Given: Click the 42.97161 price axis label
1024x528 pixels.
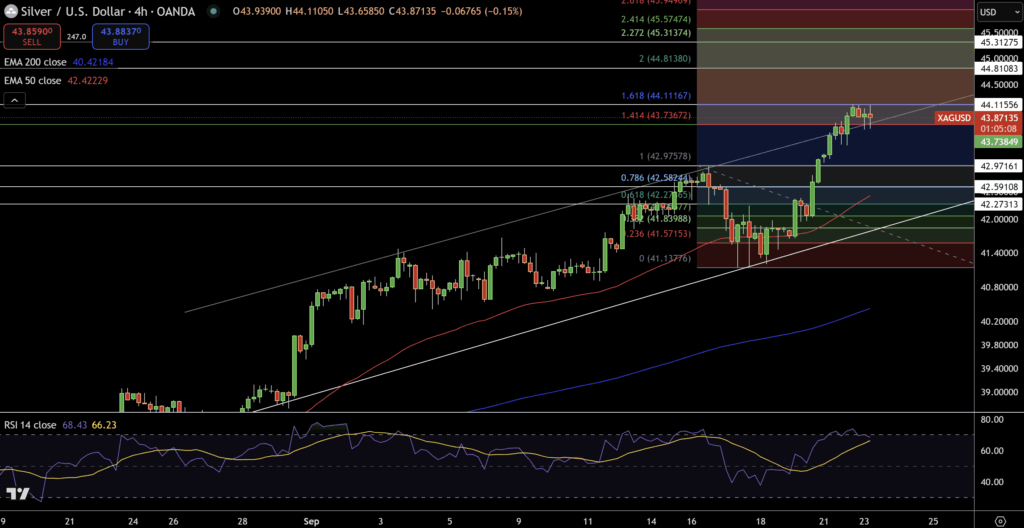Looking at the screenshot, I should coord(999,165).
